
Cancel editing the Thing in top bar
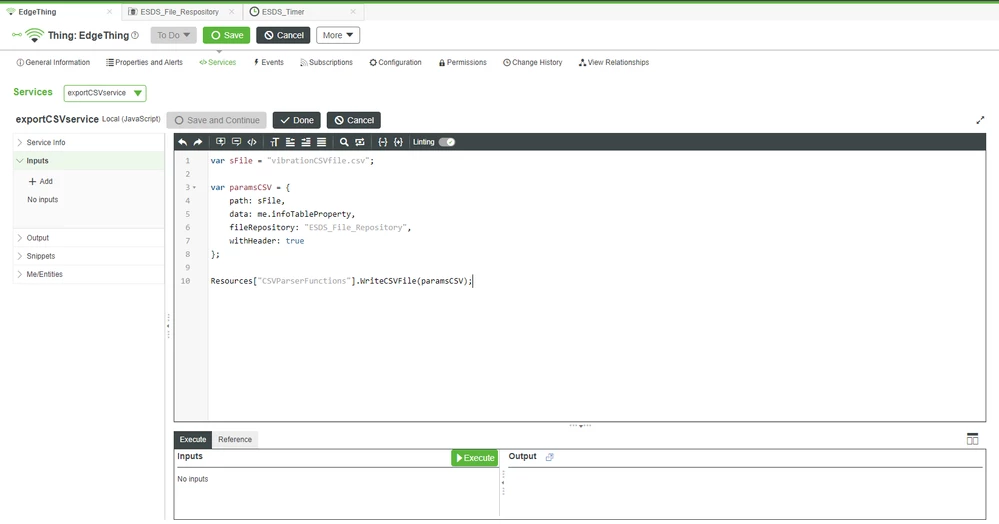[284, 35]
